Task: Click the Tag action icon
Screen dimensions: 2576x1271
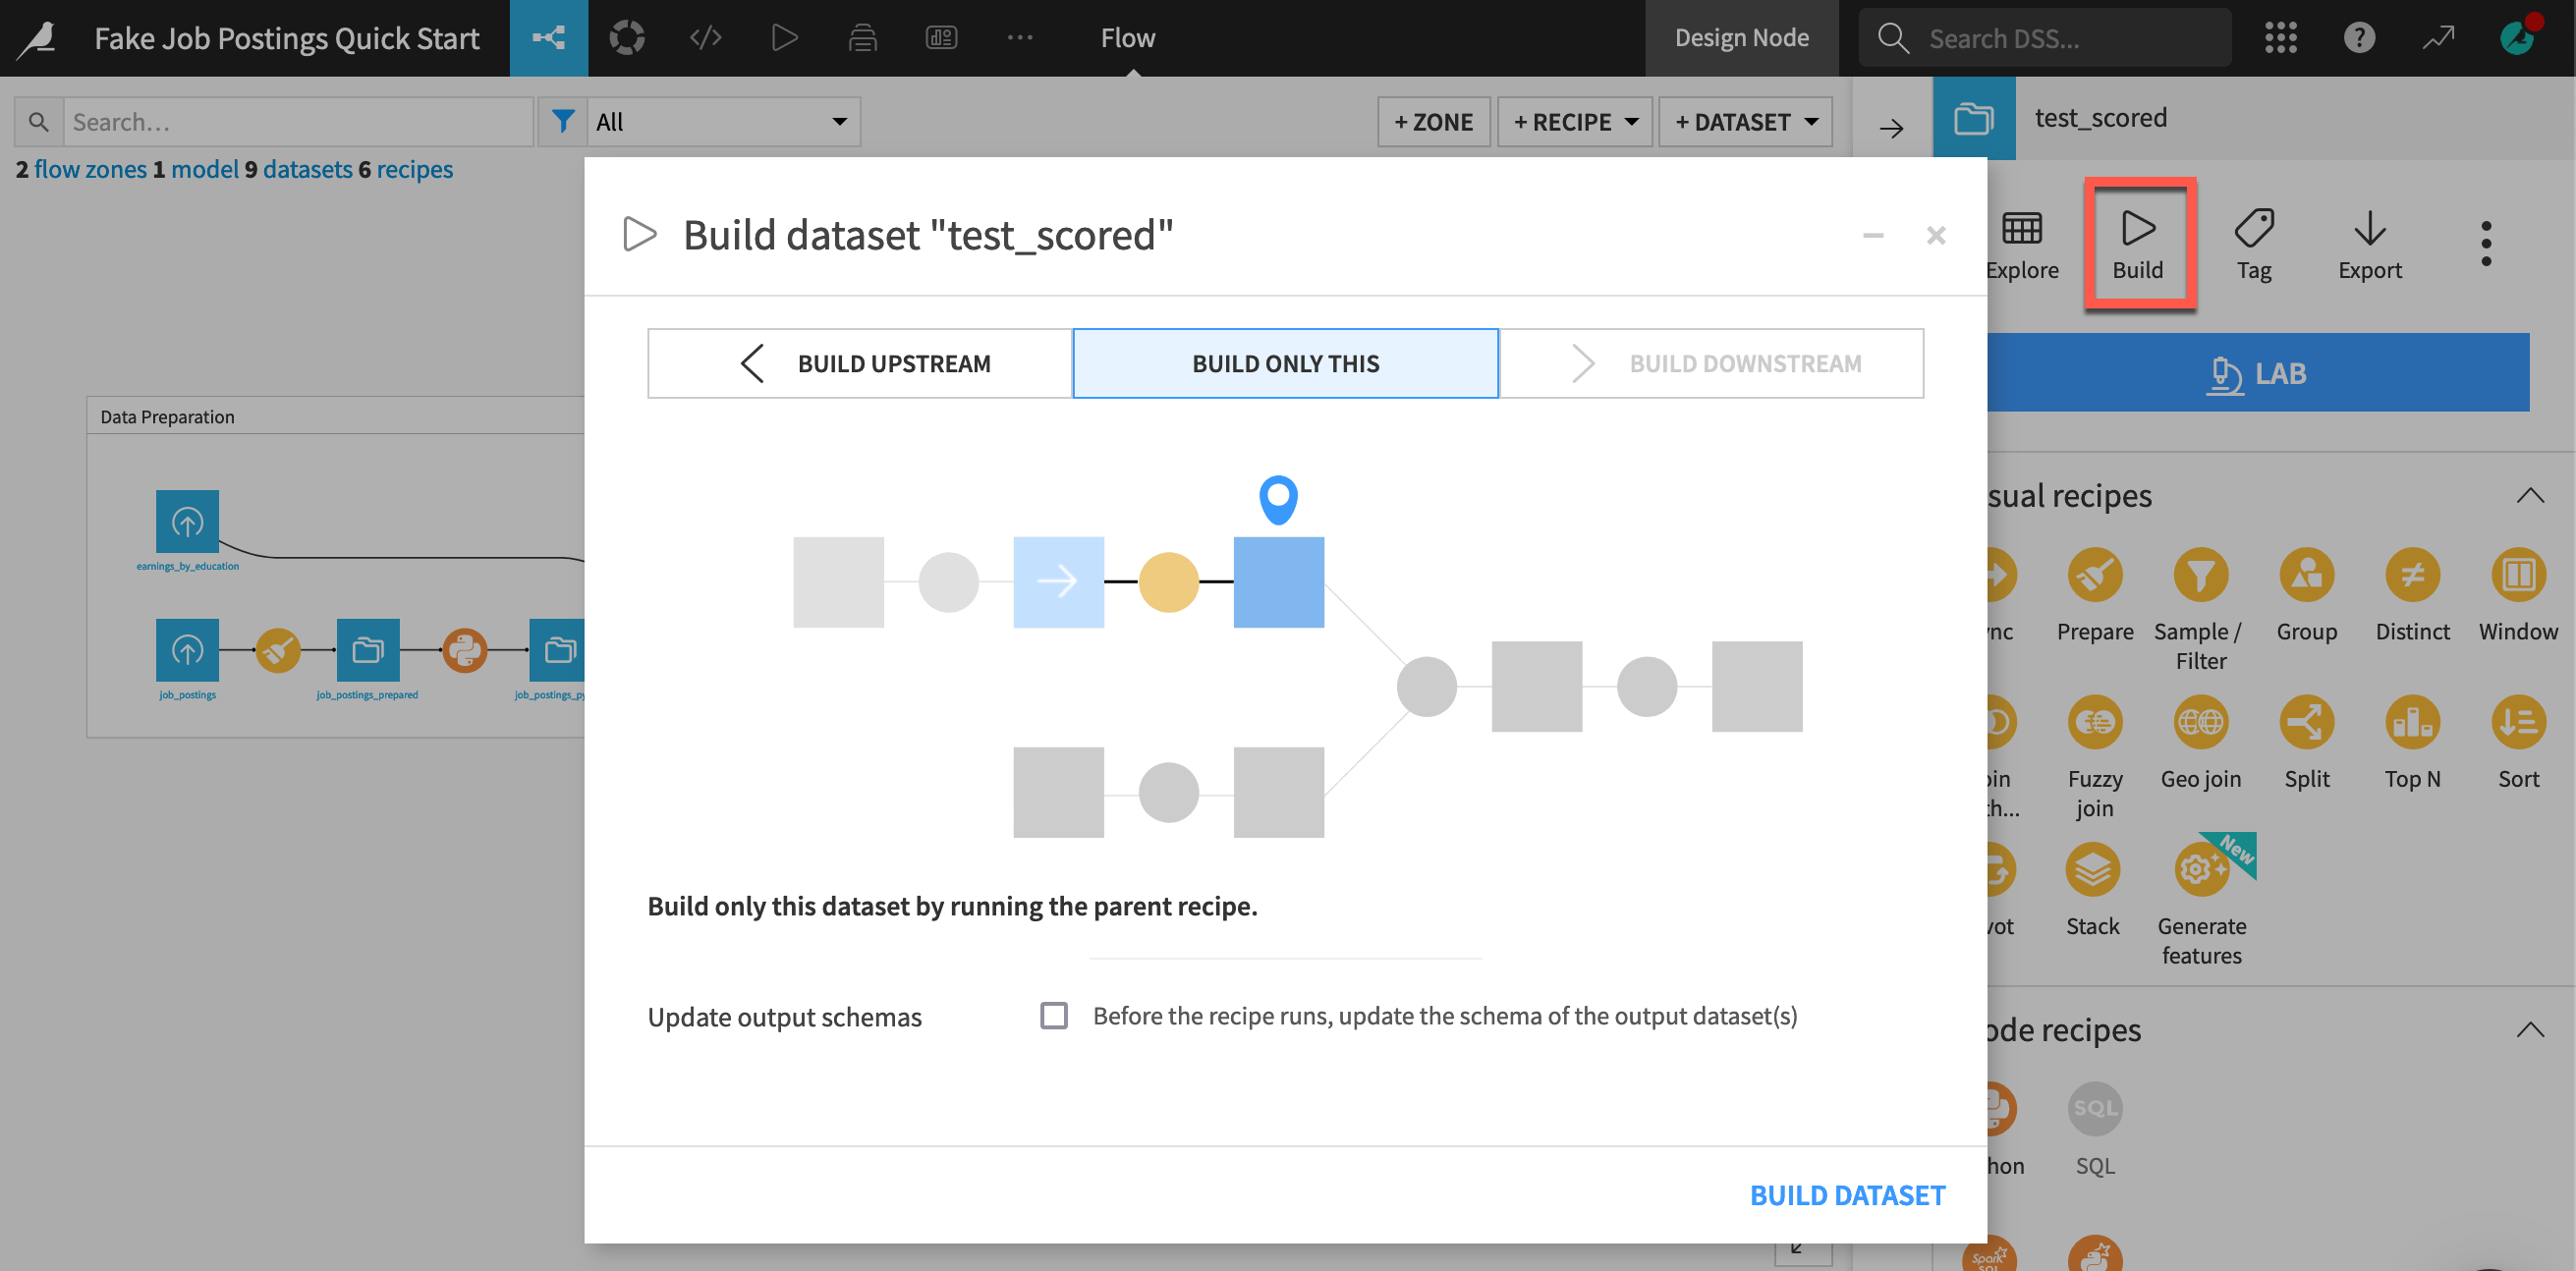Action: click(2254, 245)
